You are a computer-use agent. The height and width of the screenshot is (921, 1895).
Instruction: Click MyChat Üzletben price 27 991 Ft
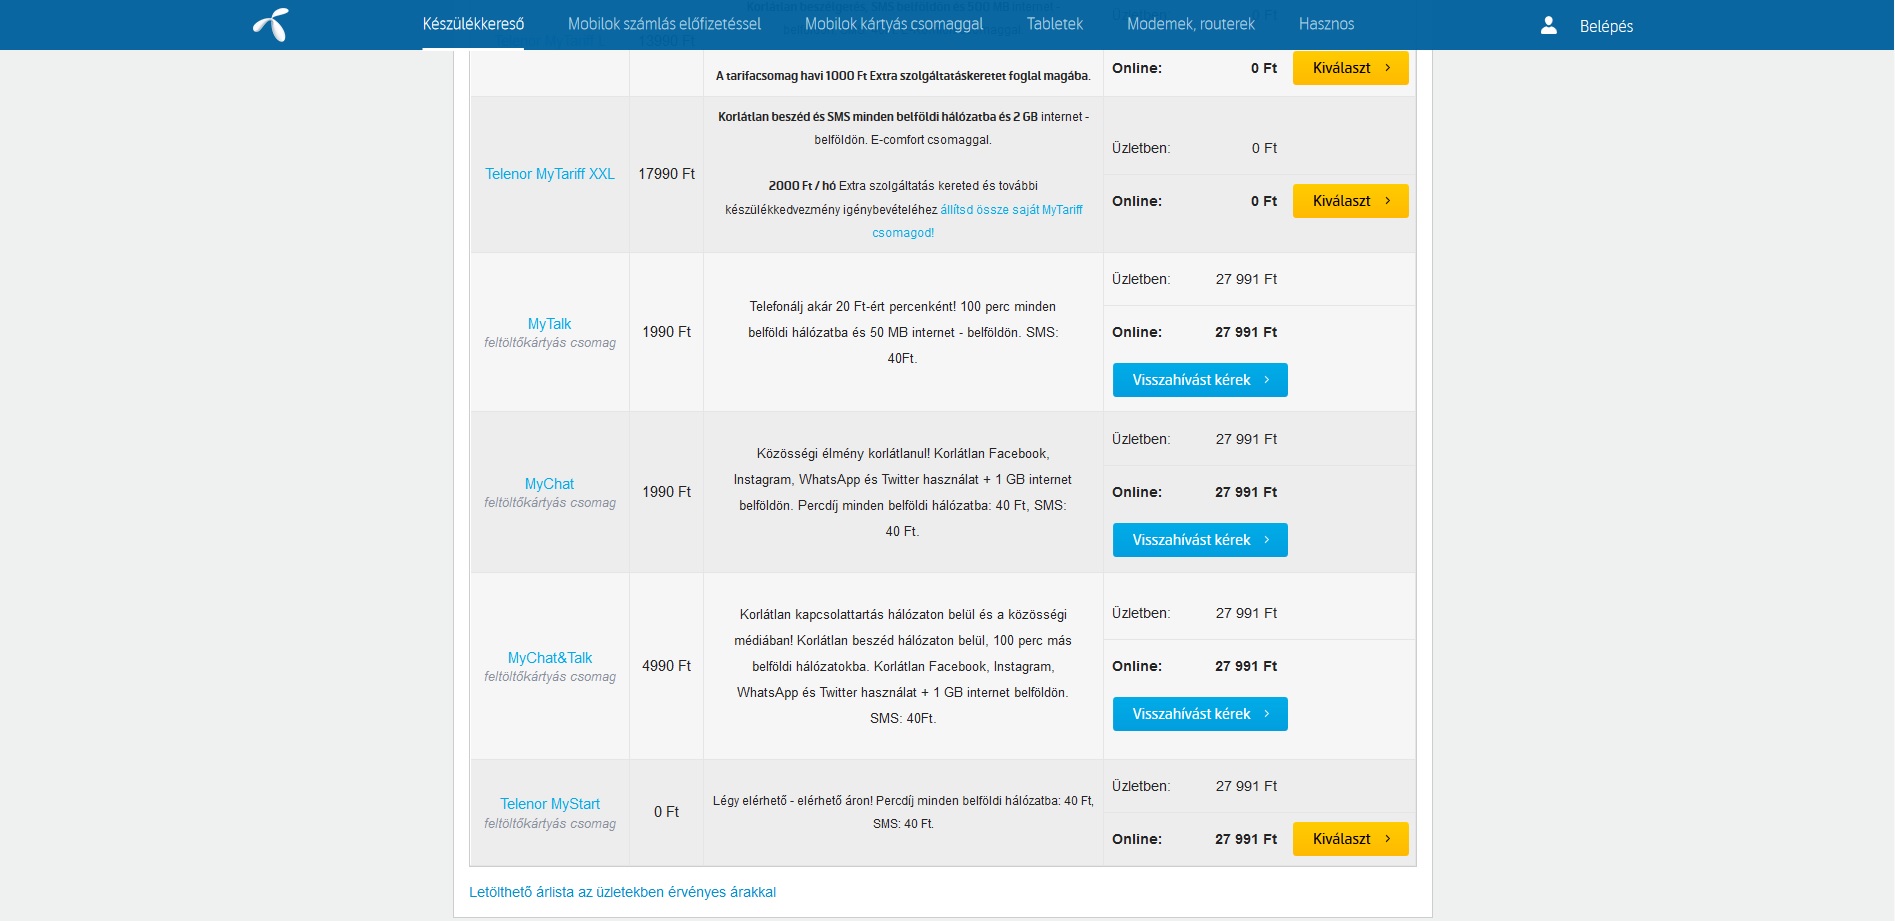[x=1246, y=439]
